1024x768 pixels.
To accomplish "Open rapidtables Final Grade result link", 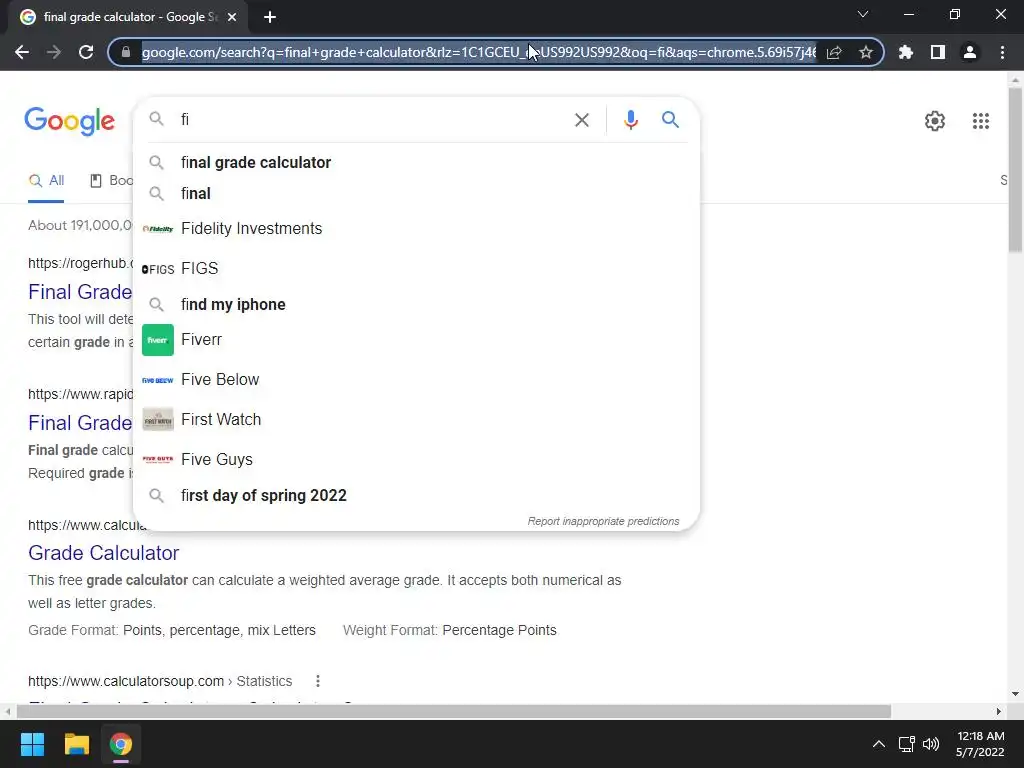I will point(80,423).
